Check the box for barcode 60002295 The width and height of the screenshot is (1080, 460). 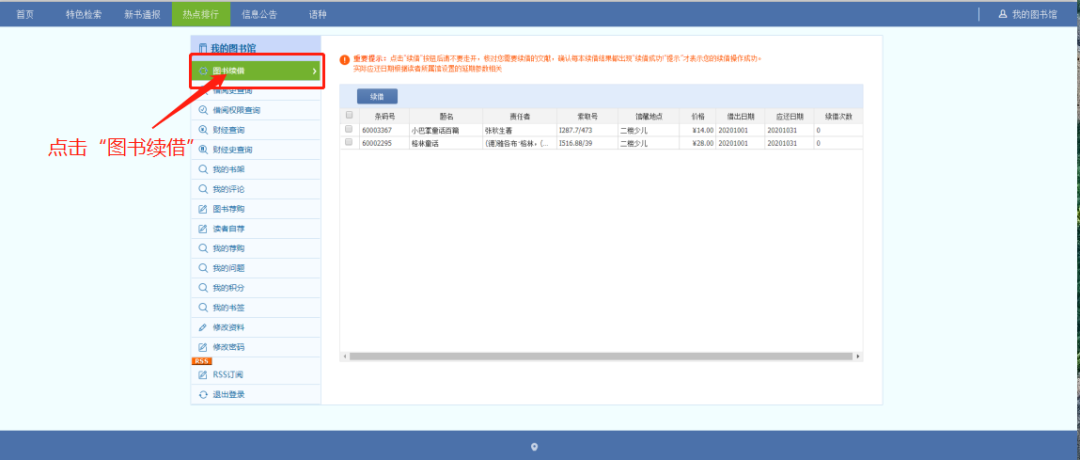click(349, 143)
